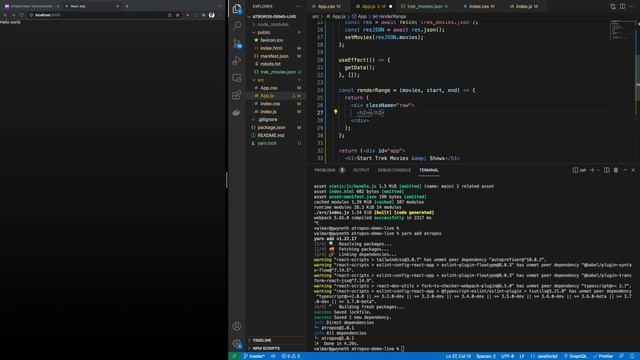This screenshot has height=360, width=640.
Task: Click the Prettier status bar item
Action: tap(603, 356)
